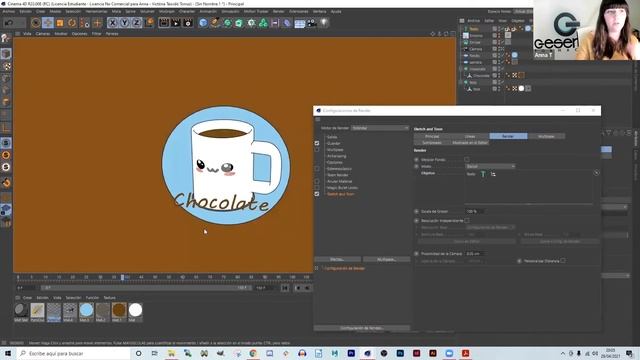Open viewport Vista menu
Viewport: 640px width, 360px height.
27,34
